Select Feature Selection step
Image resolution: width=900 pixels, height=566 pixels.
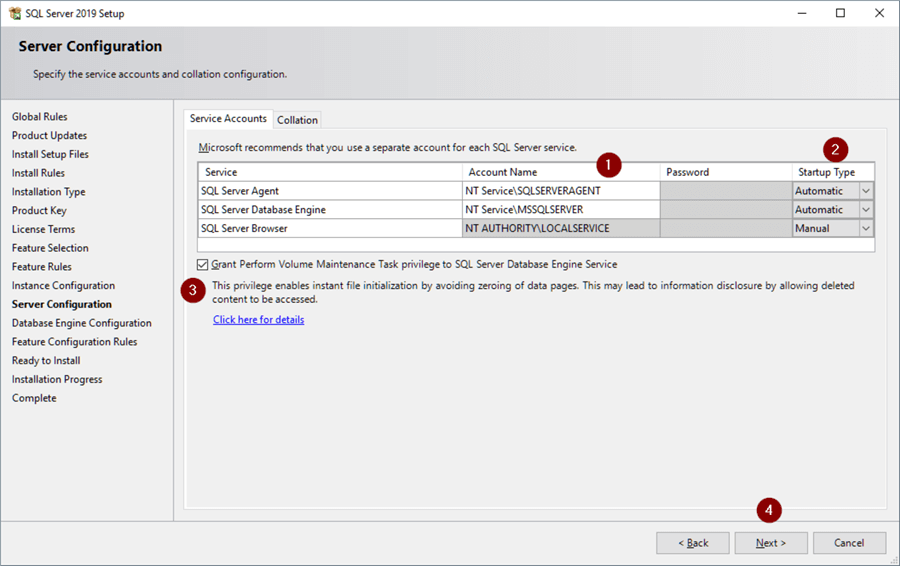coord(50,248)
